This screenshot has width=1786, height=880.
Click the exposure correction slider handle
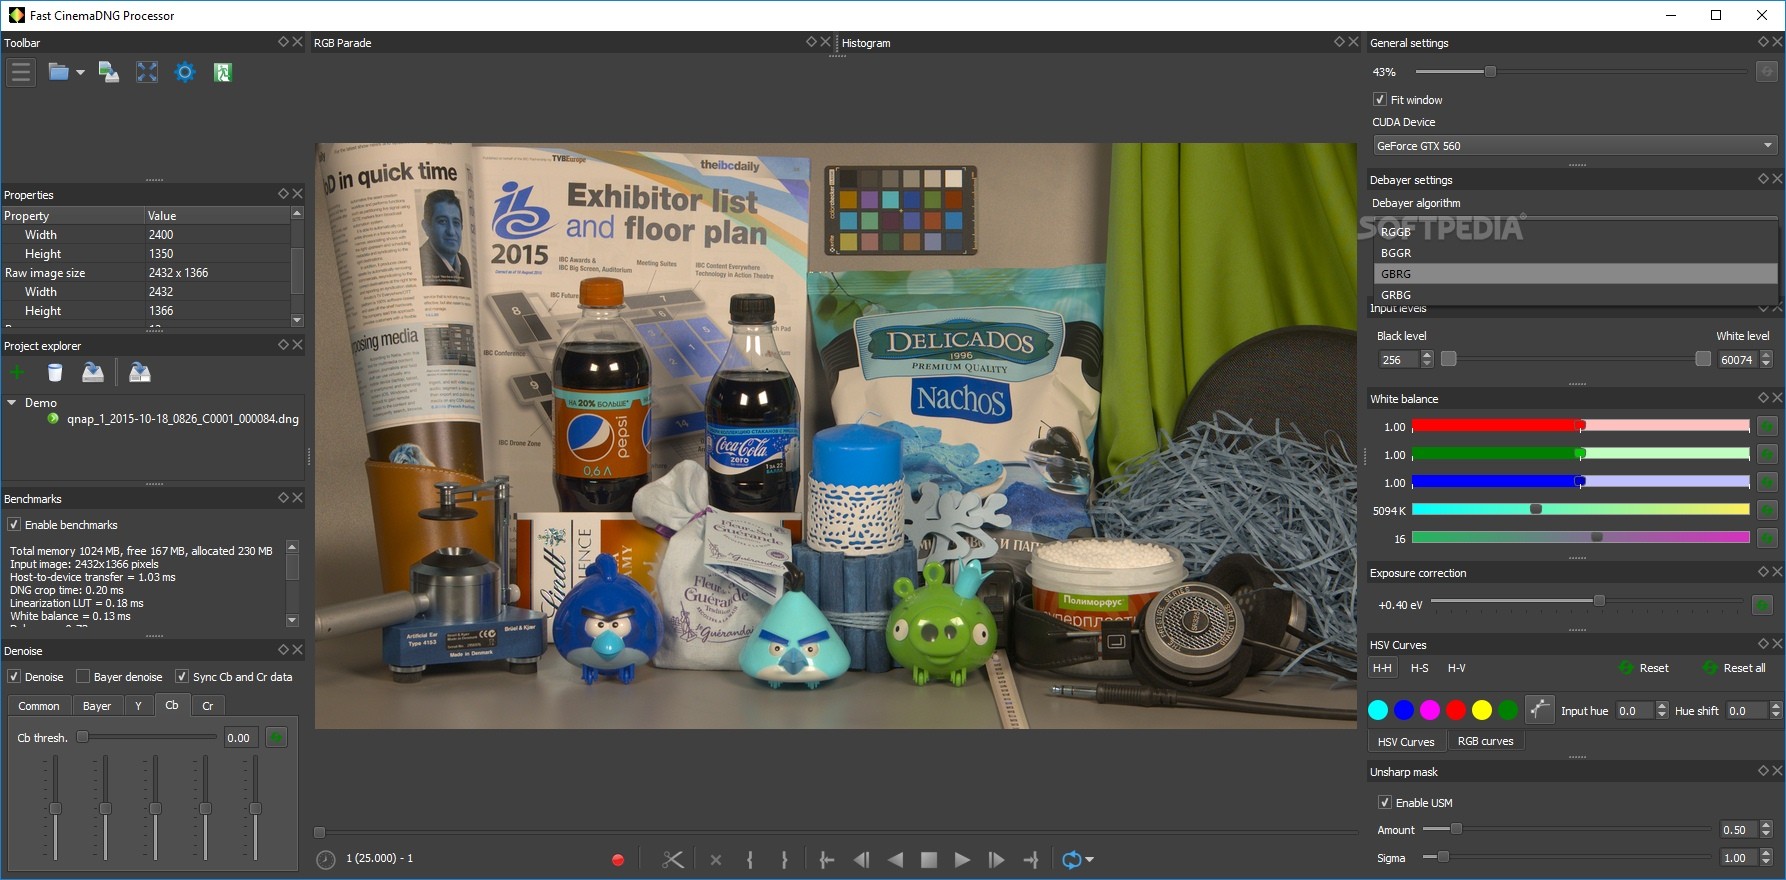(x=1599, y=601)
